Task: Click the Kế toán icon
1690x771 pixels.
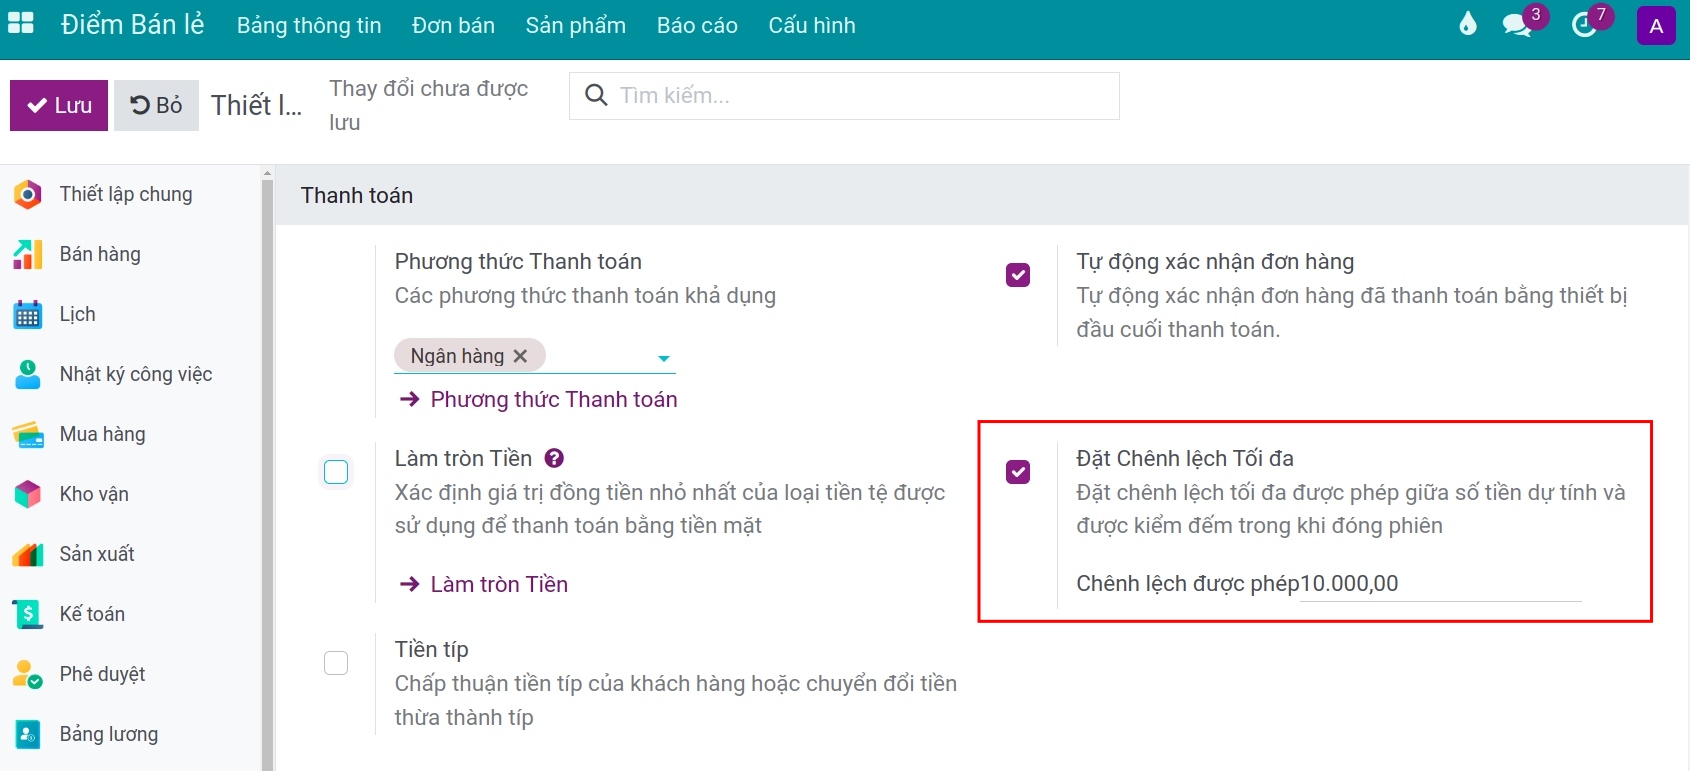Action: [x=28, y=614]
